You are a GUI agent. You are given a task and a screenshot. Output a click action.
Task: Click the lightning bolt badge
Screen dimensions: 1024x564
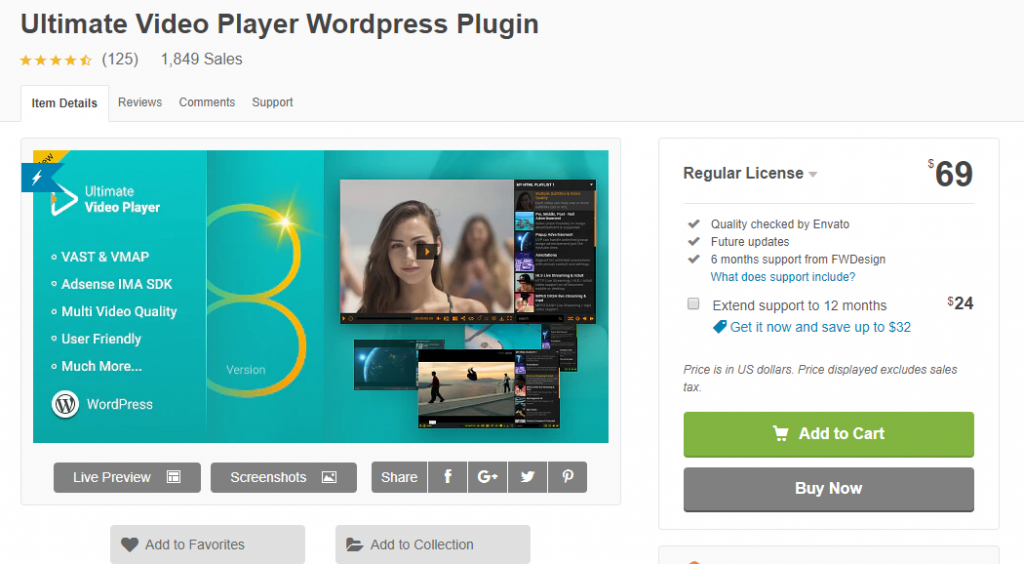point(37,177)
